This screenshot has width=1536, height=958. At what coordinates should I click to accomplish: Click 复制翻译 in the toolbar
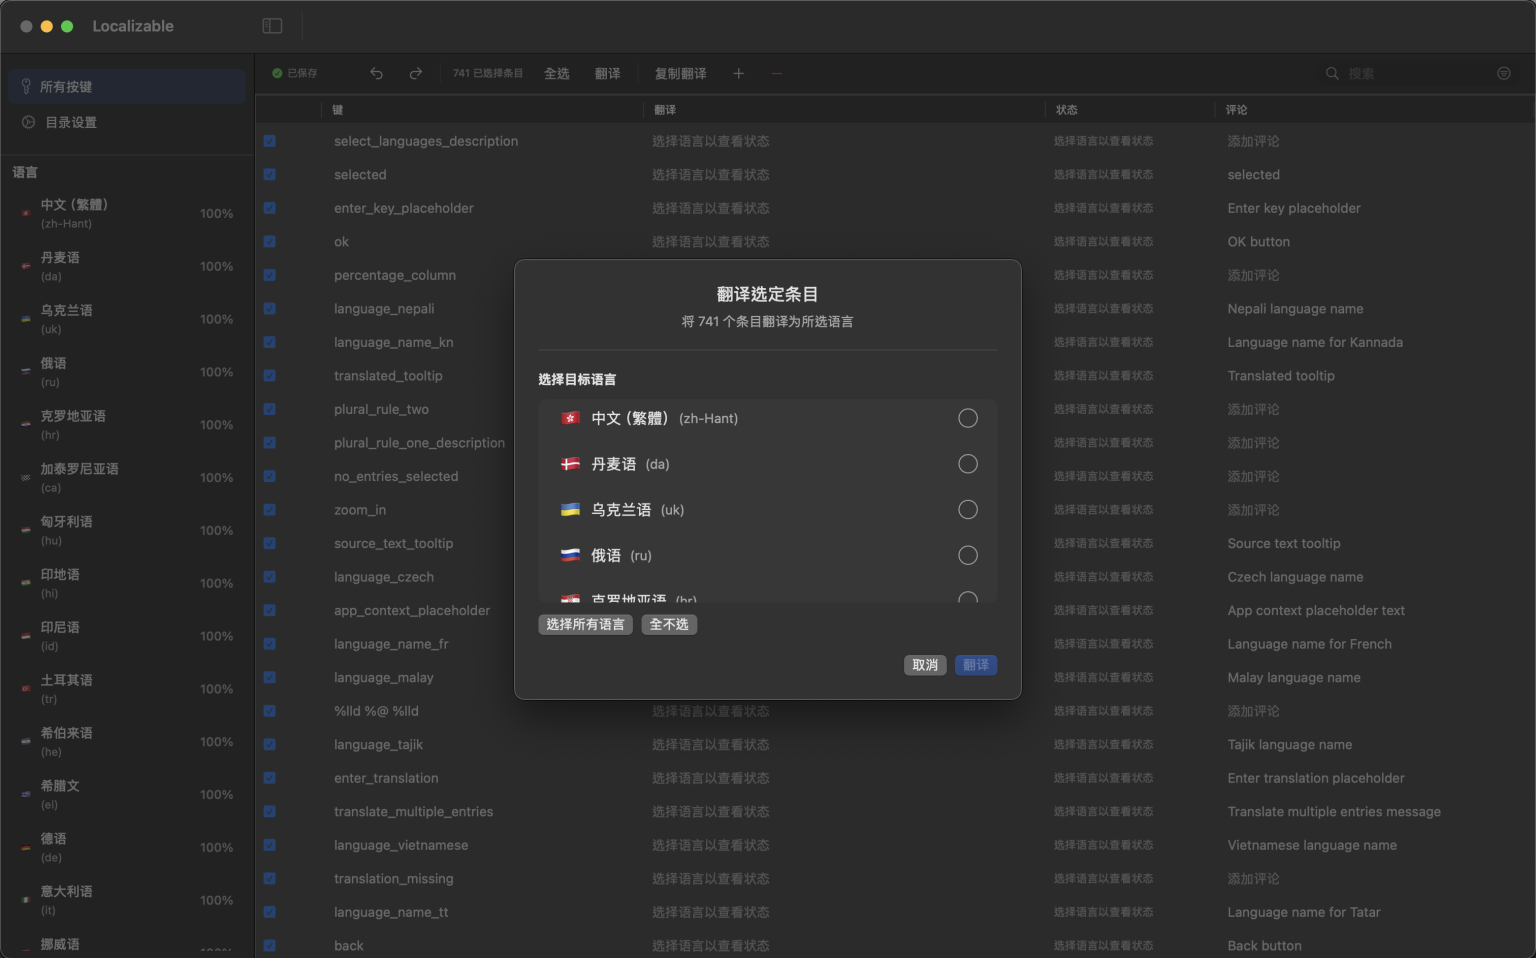tap(681, 73)
